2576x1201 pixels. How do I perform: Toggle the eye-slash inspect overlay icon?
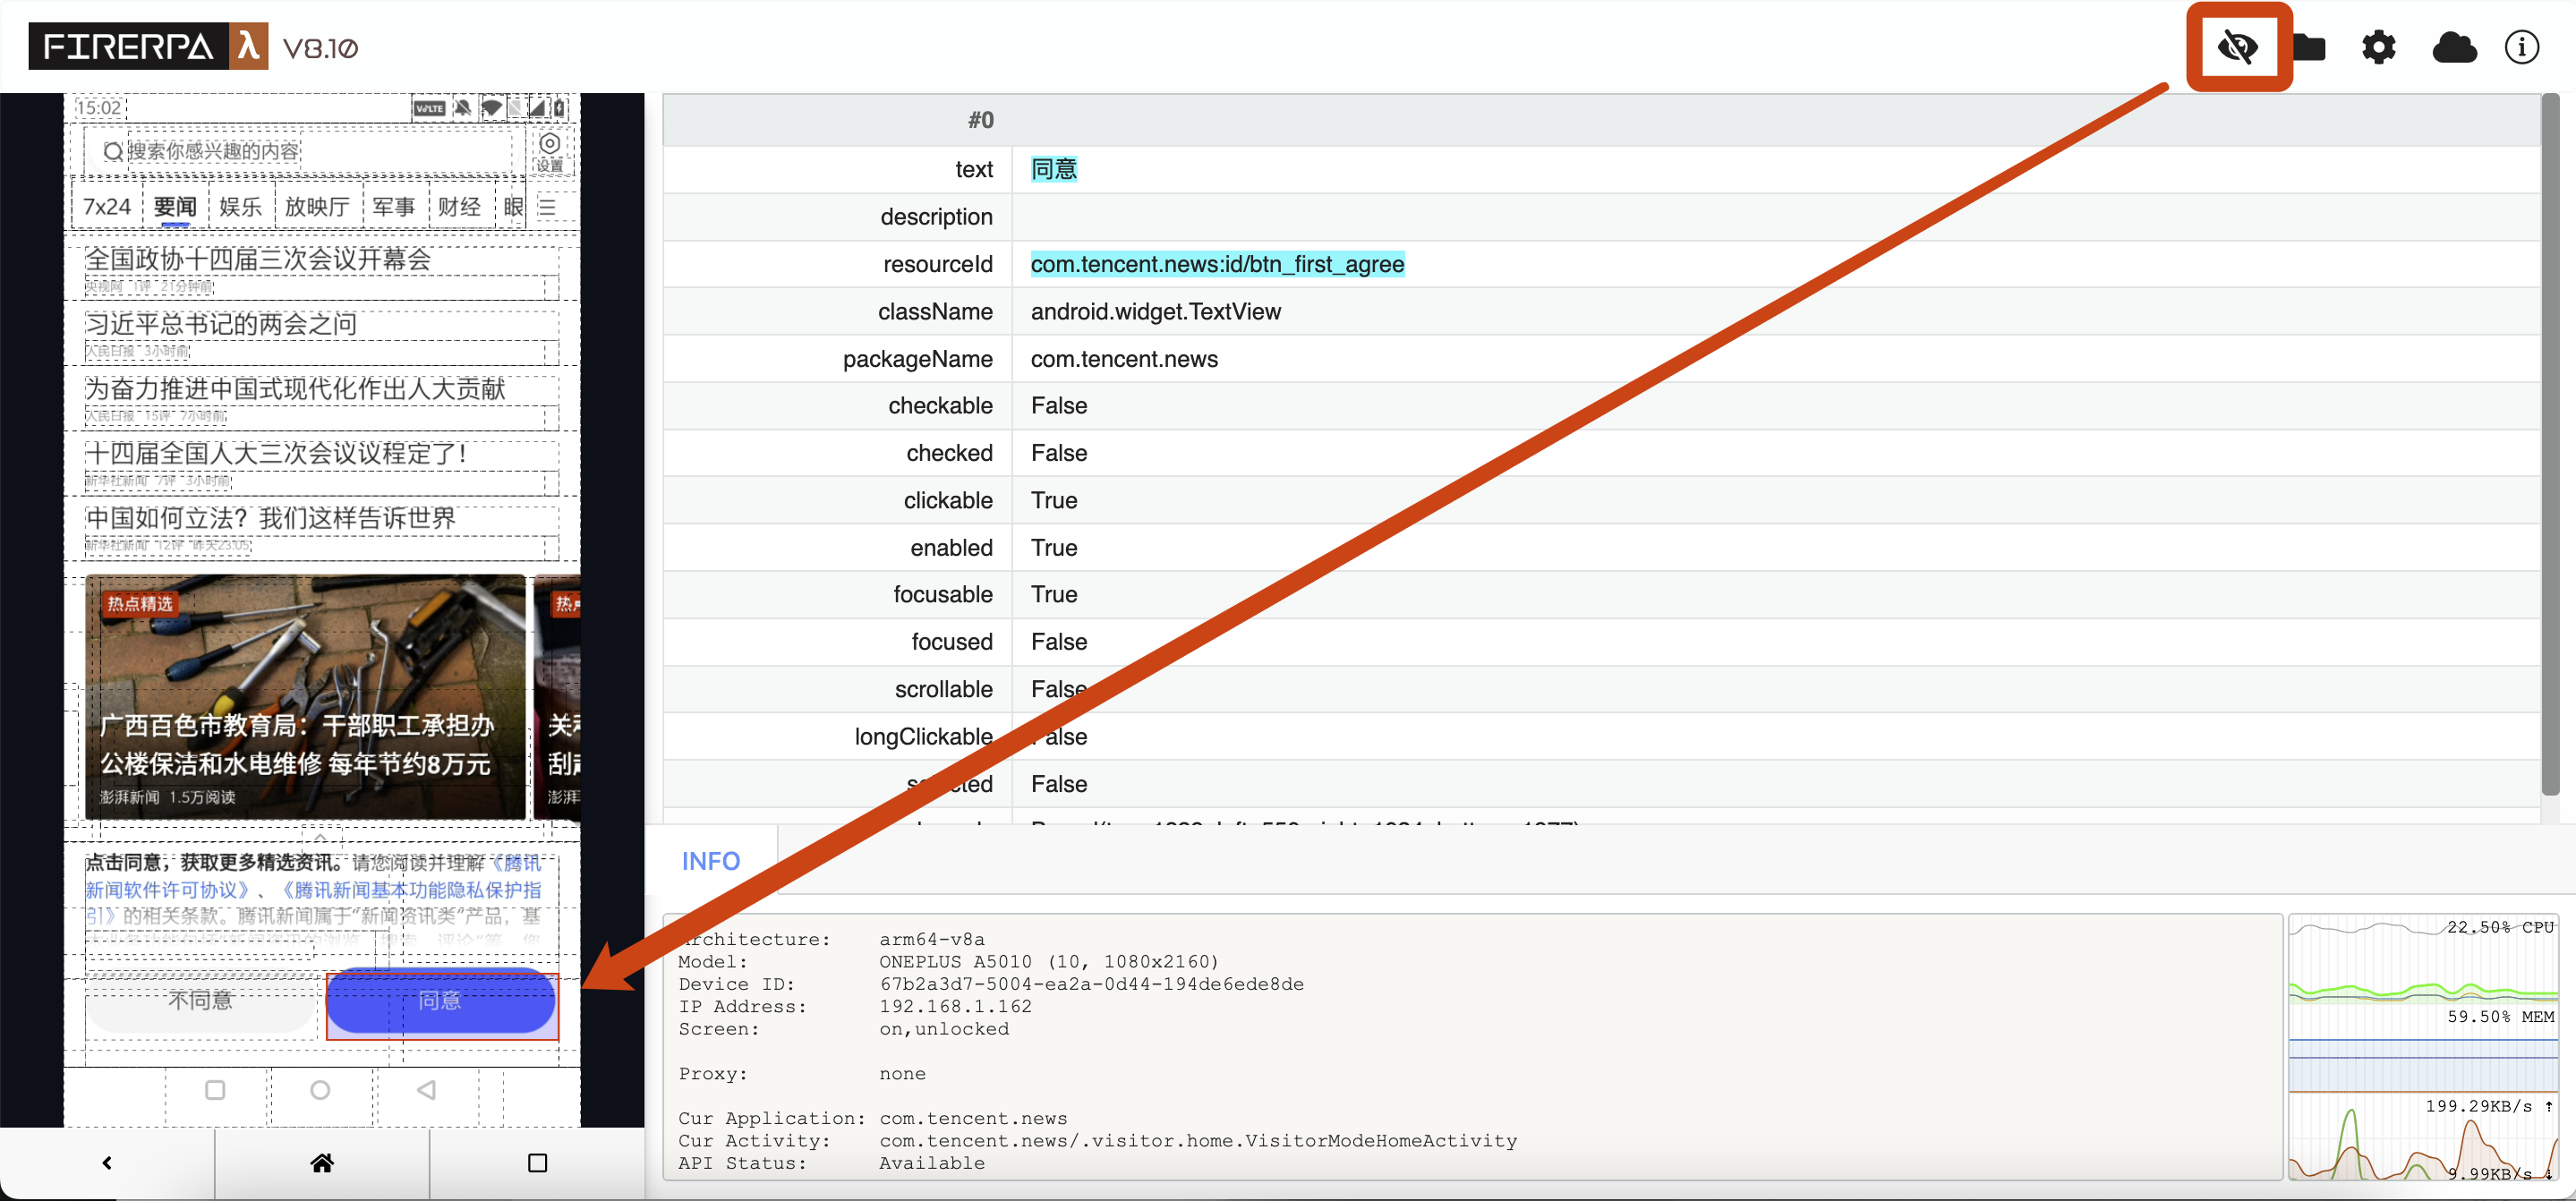[x=2236, y=47]
